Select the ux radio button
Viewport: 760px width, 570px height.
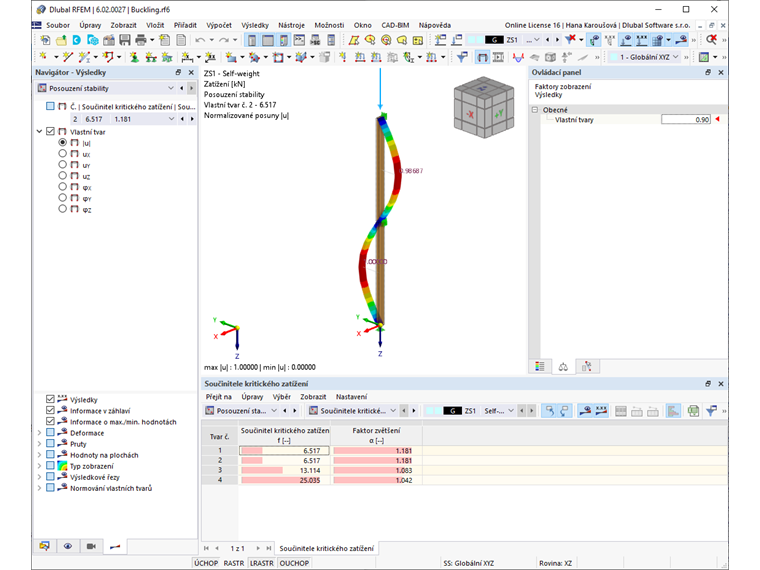coord(62,154)
